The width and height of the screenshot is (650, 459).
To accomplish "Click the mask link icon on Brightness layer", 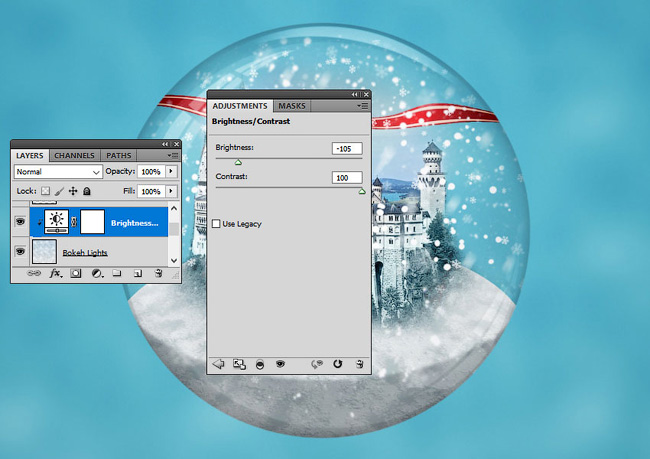I will click(74, 222).
